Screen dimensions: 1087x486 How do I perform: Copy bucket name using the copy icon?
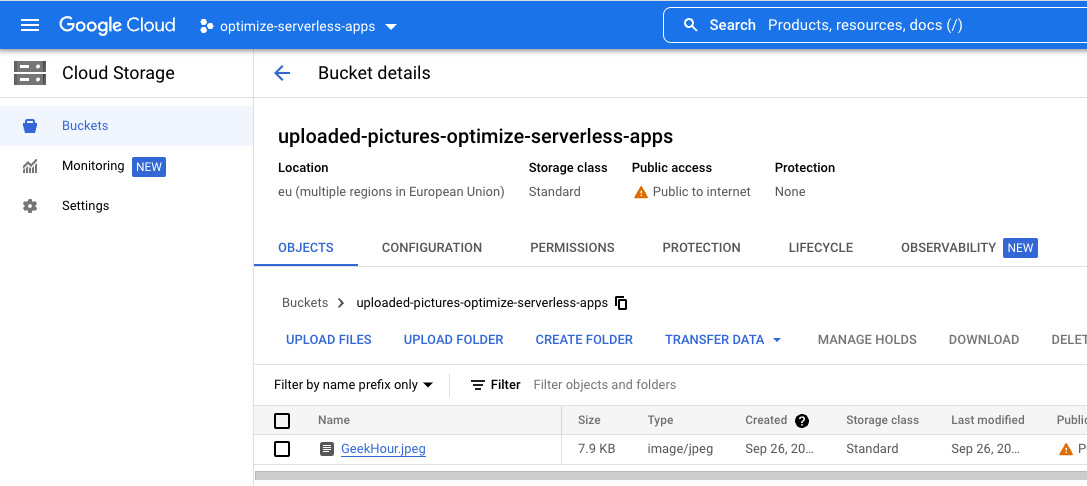pyautogui.click(x=621, y=303)
